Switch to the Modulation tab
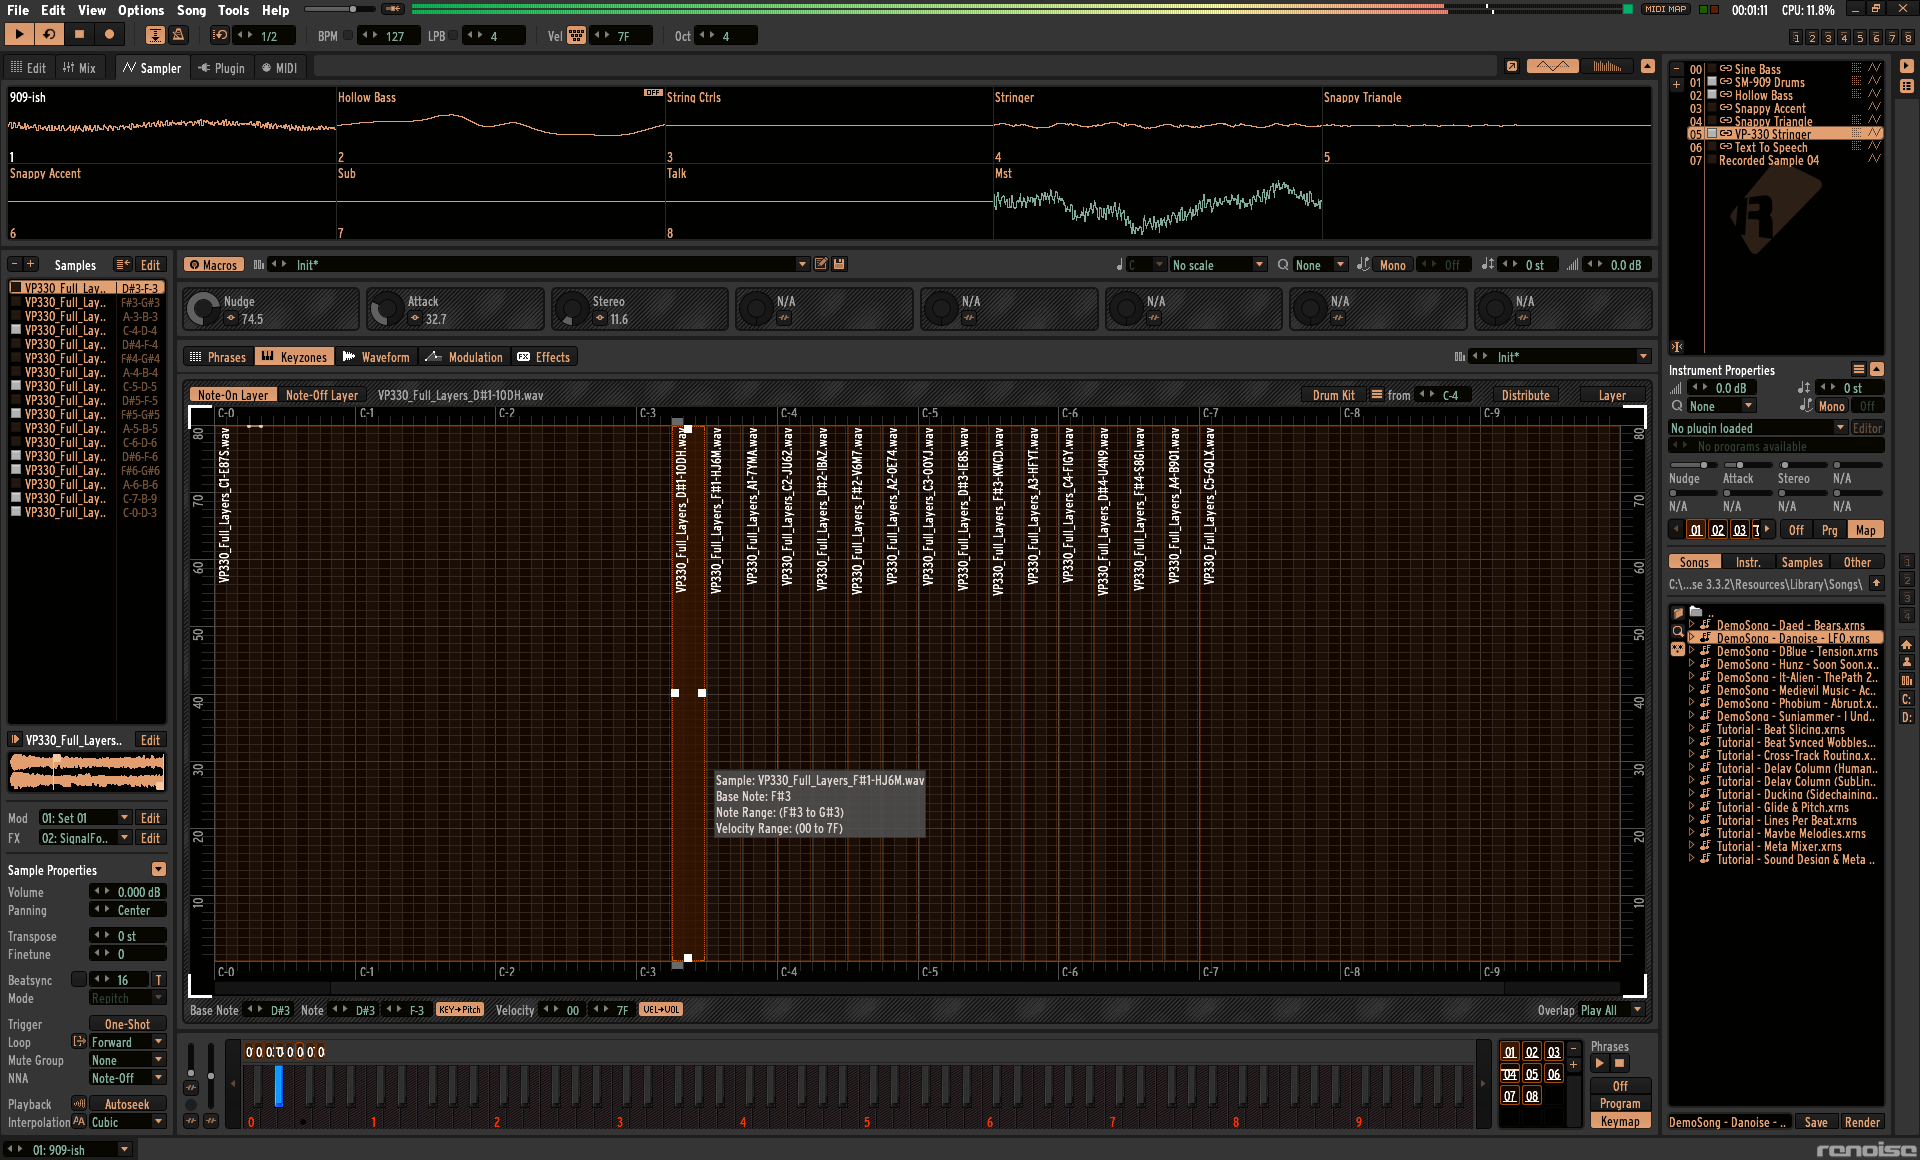Image resolution: width=1920 pixels, height=1160 pixels. coord(464,357)
